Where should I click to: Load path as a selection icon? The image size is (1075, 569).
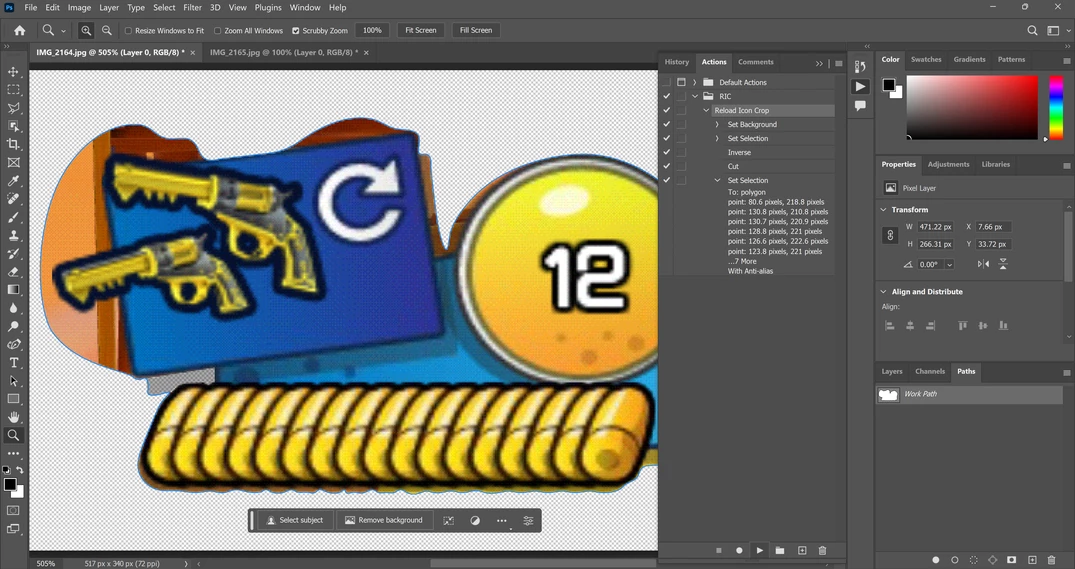tap(973, 560)
